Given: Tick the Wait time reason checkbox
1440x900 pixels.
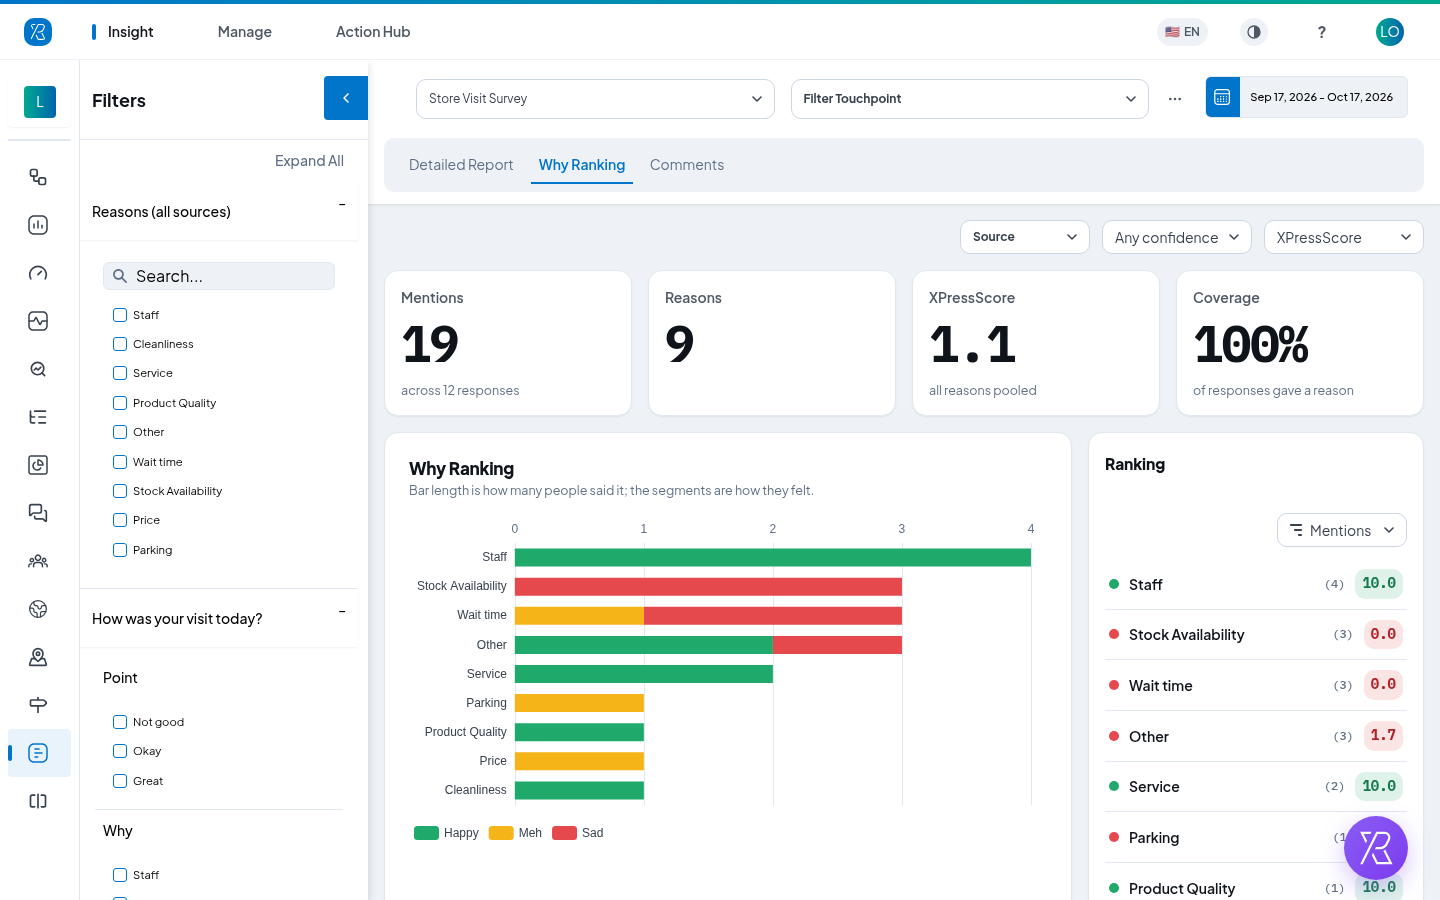Looking at the screenshot, I should tap(120, 462).
